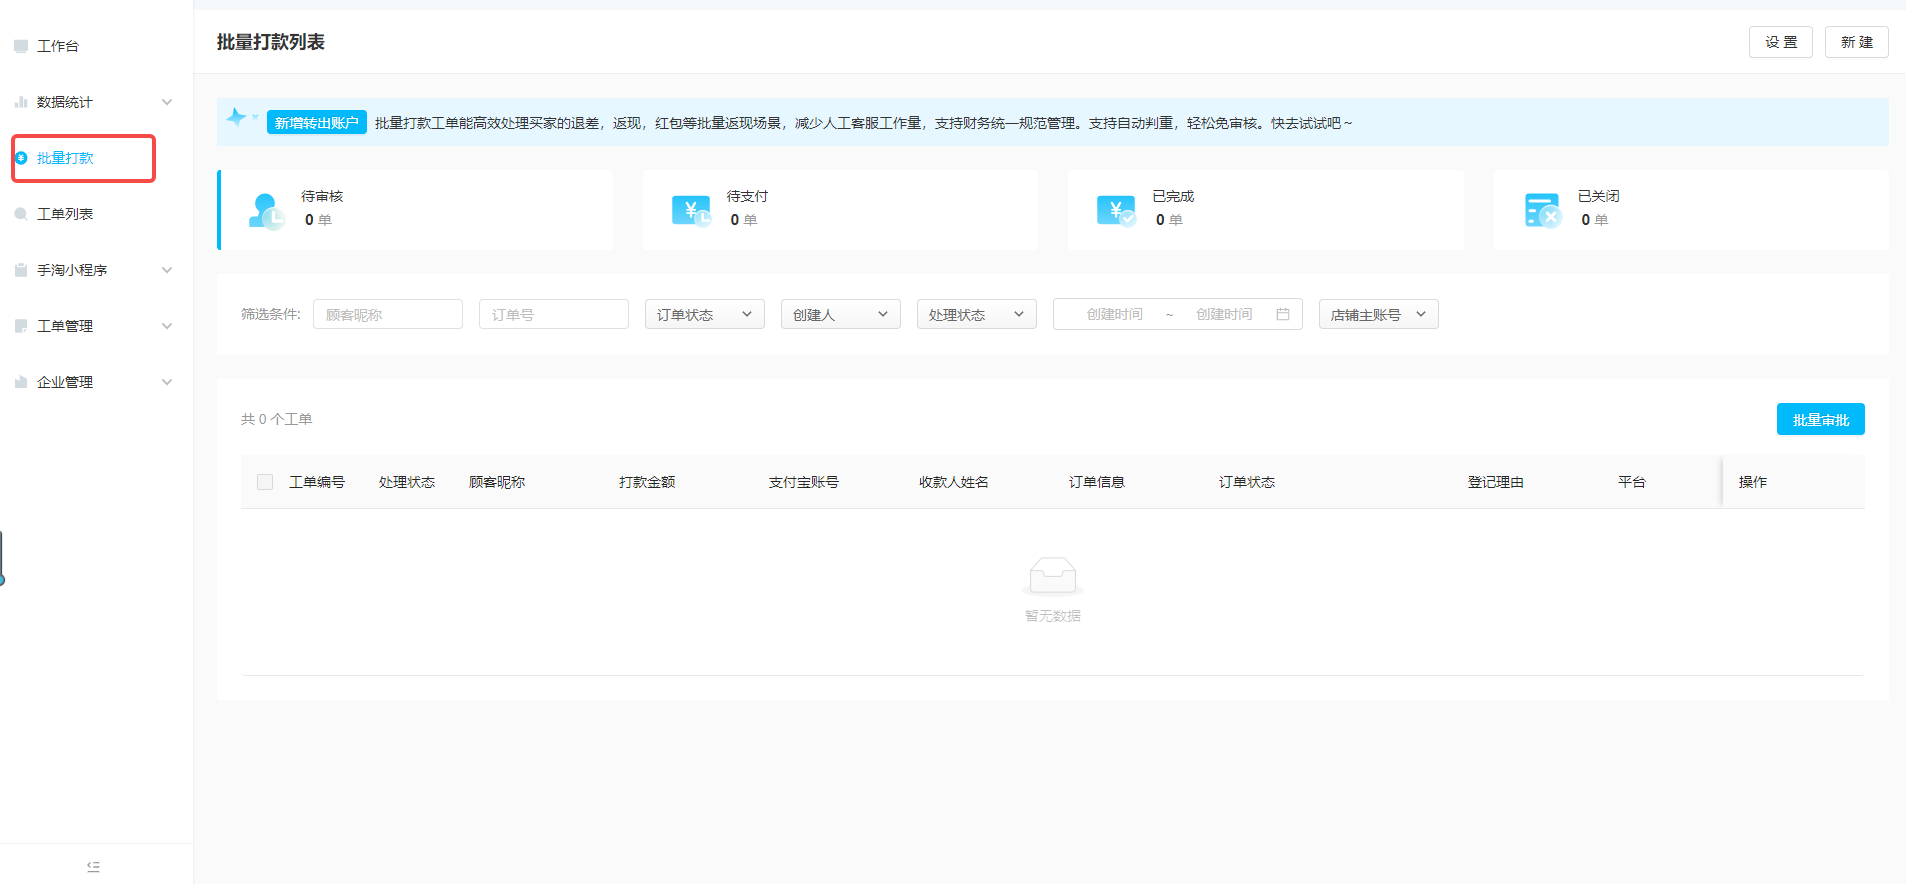Open the 订单状态 filter dropdown
This screenshot has height=884, width=1906.
[705, 314]
